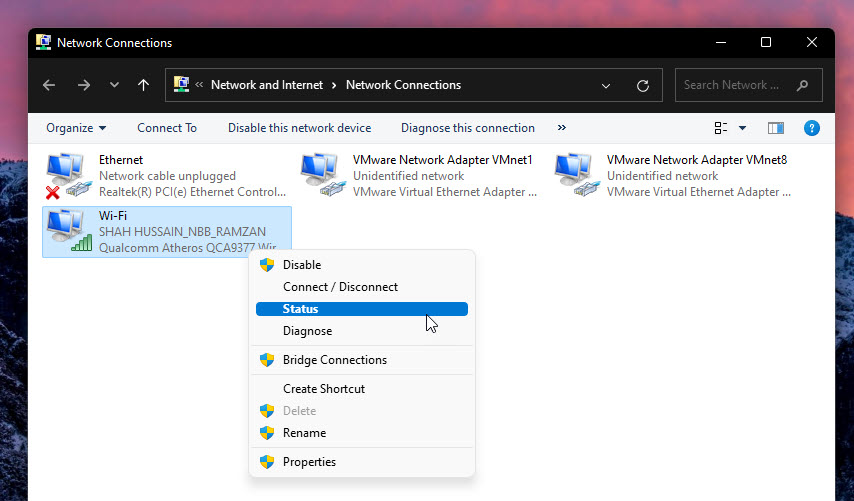Choose 'Connect / Disconnect' menu entry

click(x=362, y=287)
